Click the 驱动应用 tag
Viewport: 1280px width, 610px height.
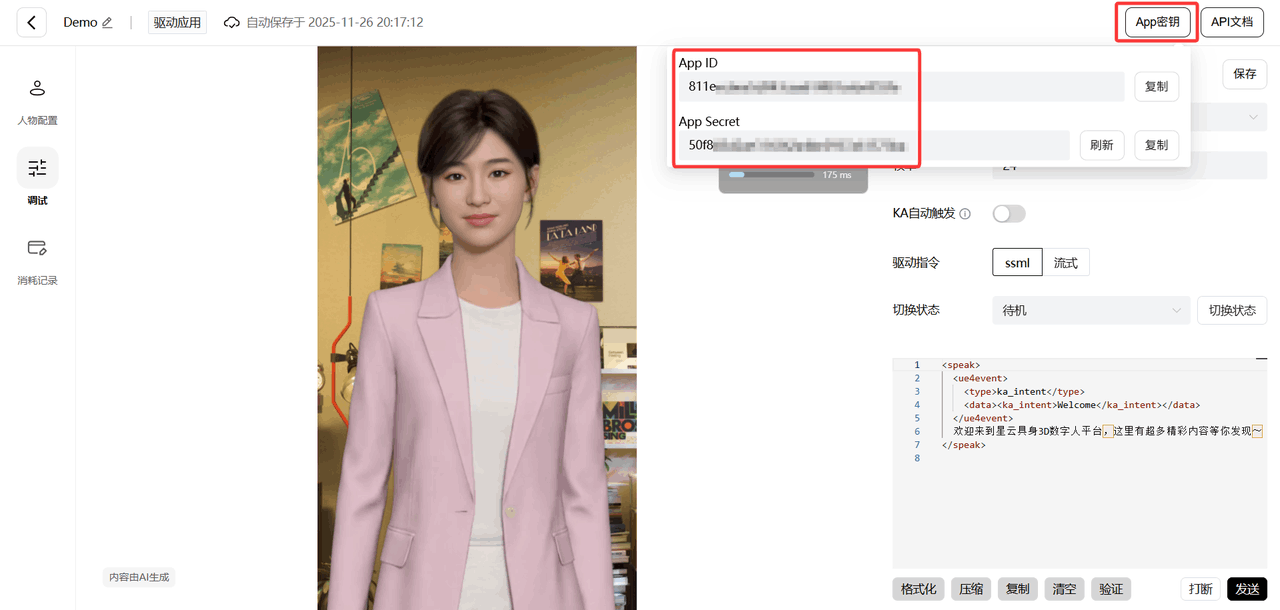(177, 22)
